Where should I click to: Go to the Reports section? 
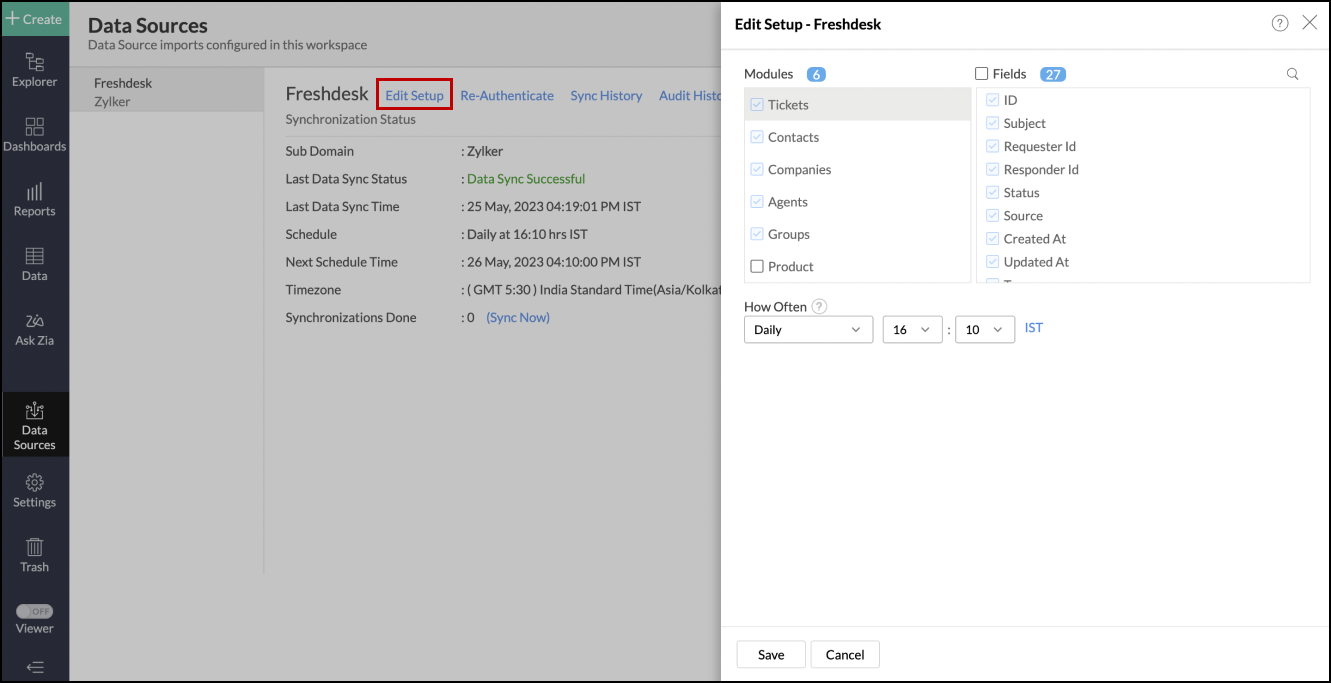[35, 197]
